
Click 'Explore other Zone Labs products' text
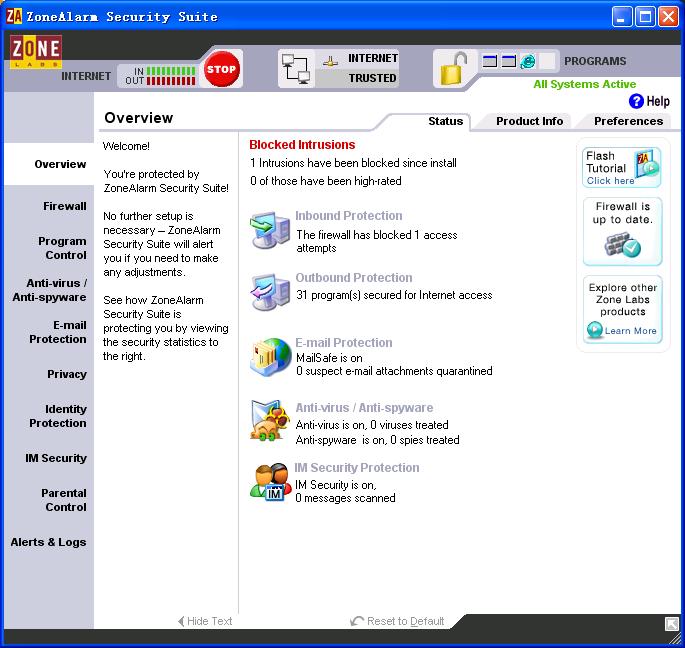pos(623,300)
